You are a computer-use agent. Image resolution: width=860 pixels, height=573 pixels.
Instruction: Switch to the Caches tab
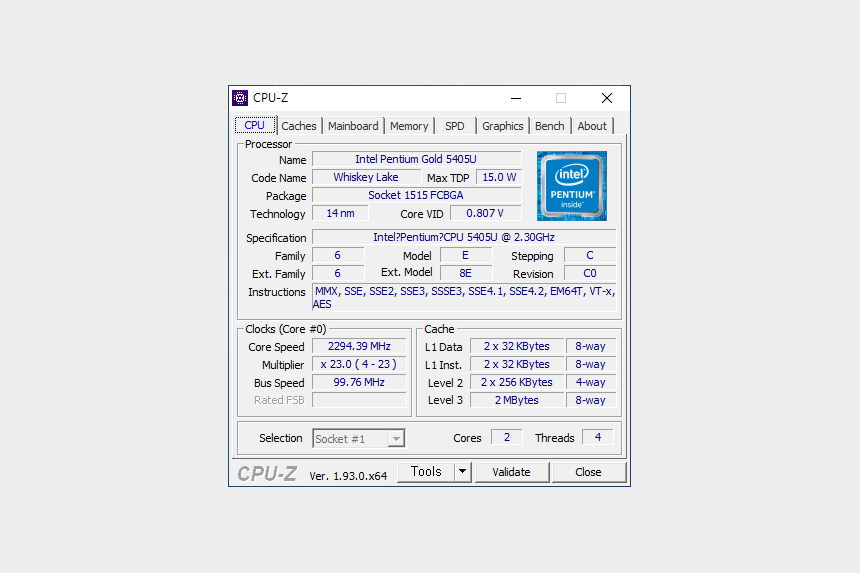click(x=299, y=126)
